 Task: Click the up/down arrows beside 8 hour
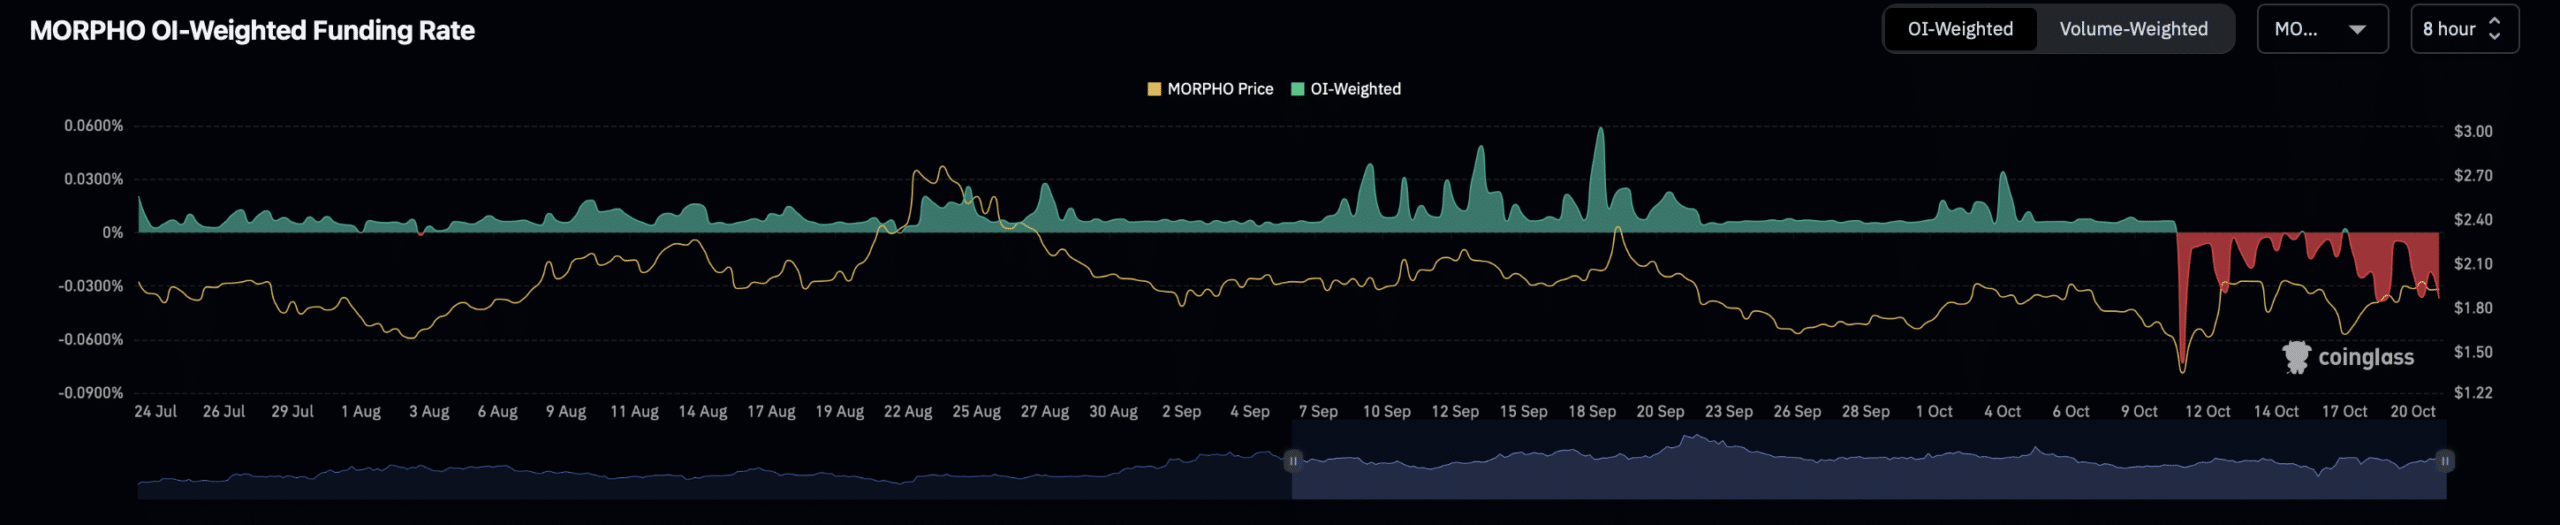[x=2494, y=29]
